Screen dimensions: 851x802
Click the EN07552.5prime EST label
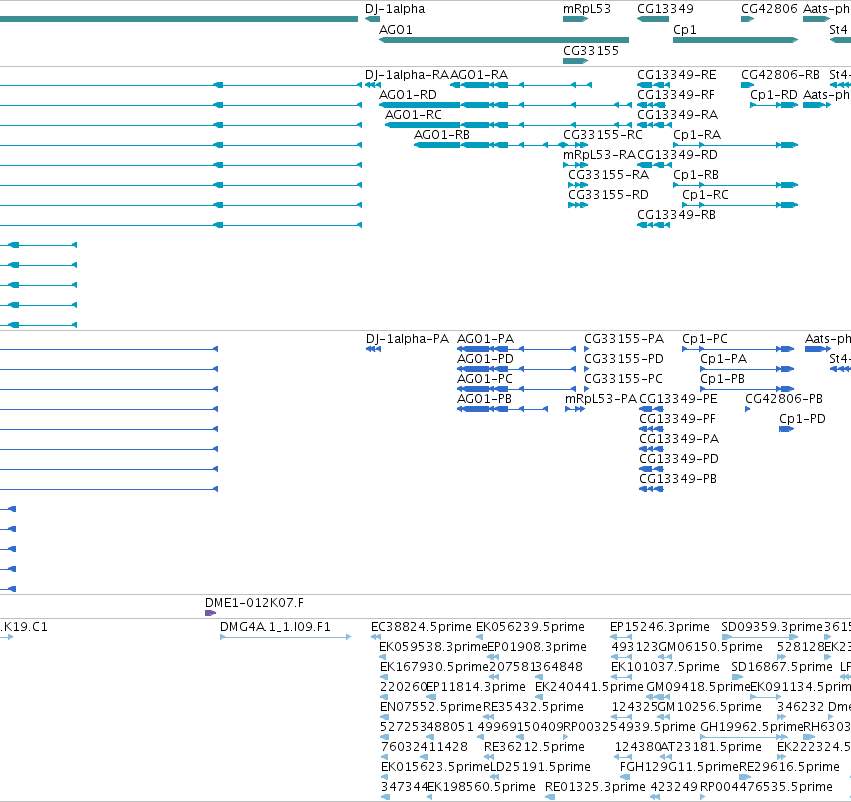[430, 706]
